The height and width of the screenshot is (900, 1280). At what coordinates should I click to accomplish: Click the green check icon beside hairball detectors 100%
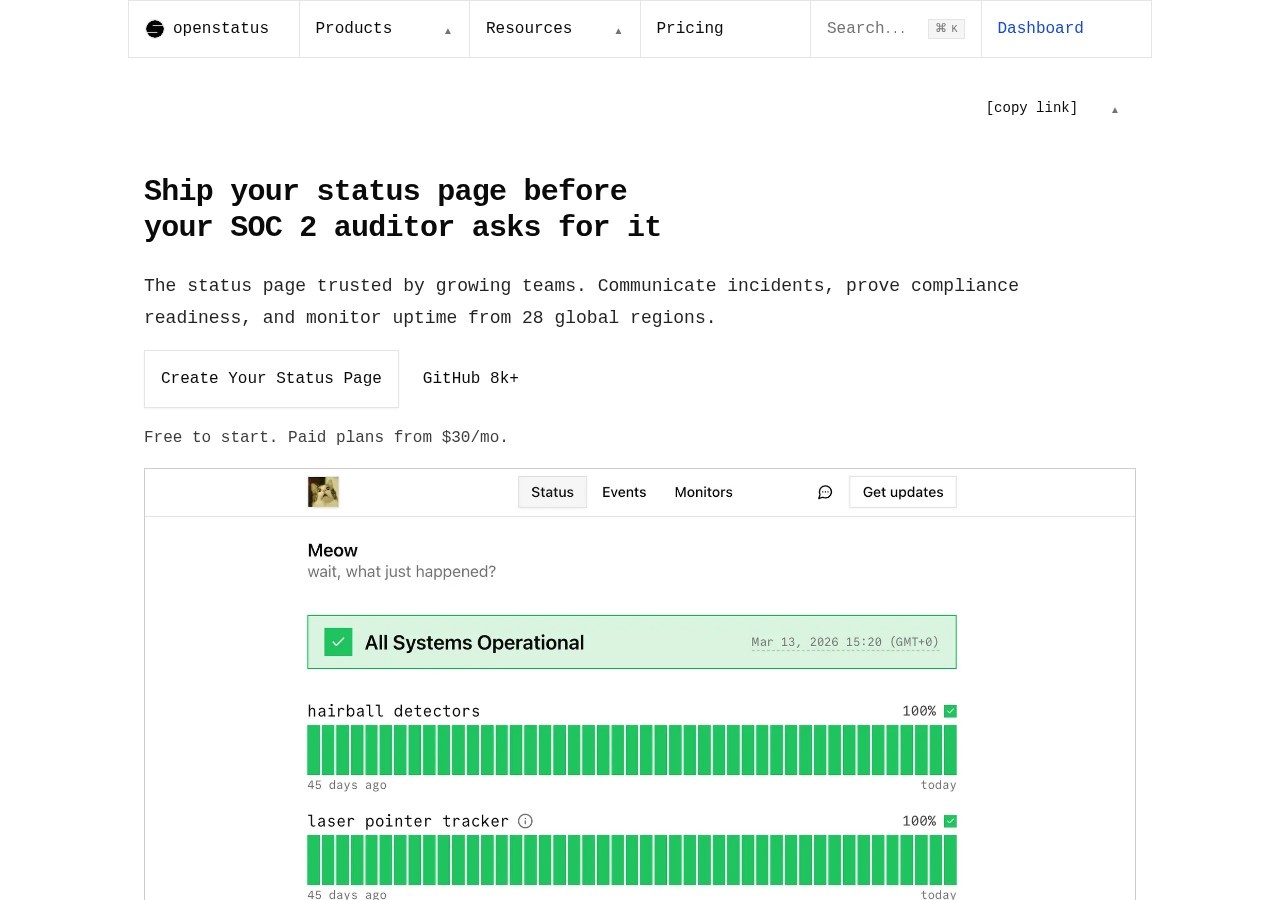click(950, 711)
